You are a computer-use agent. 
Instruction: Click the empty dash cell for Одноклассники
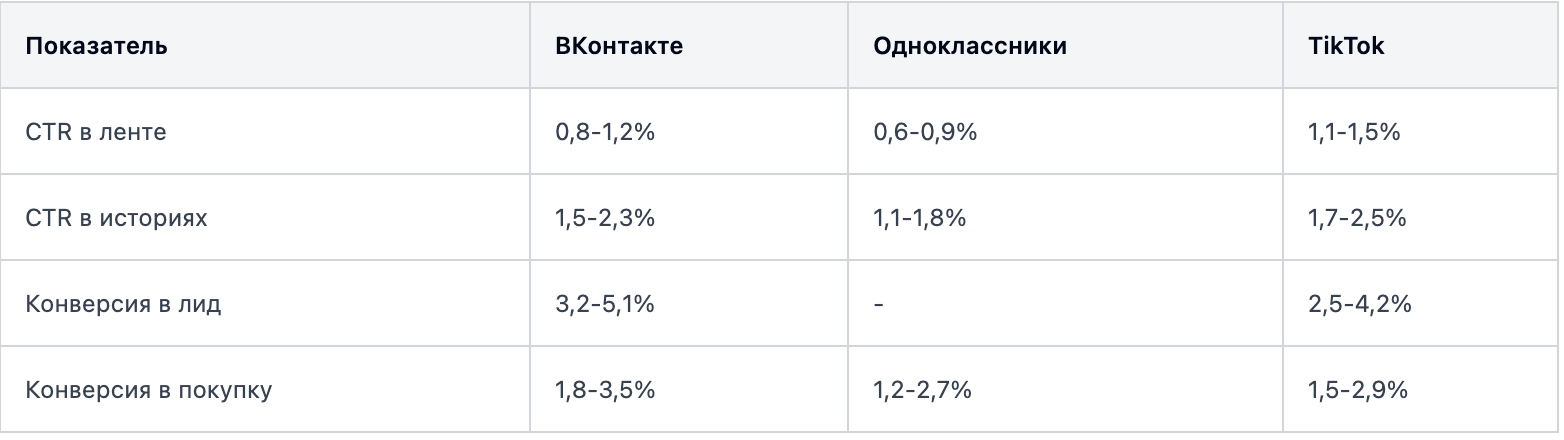pyautogui.click(x=878, y=304)
